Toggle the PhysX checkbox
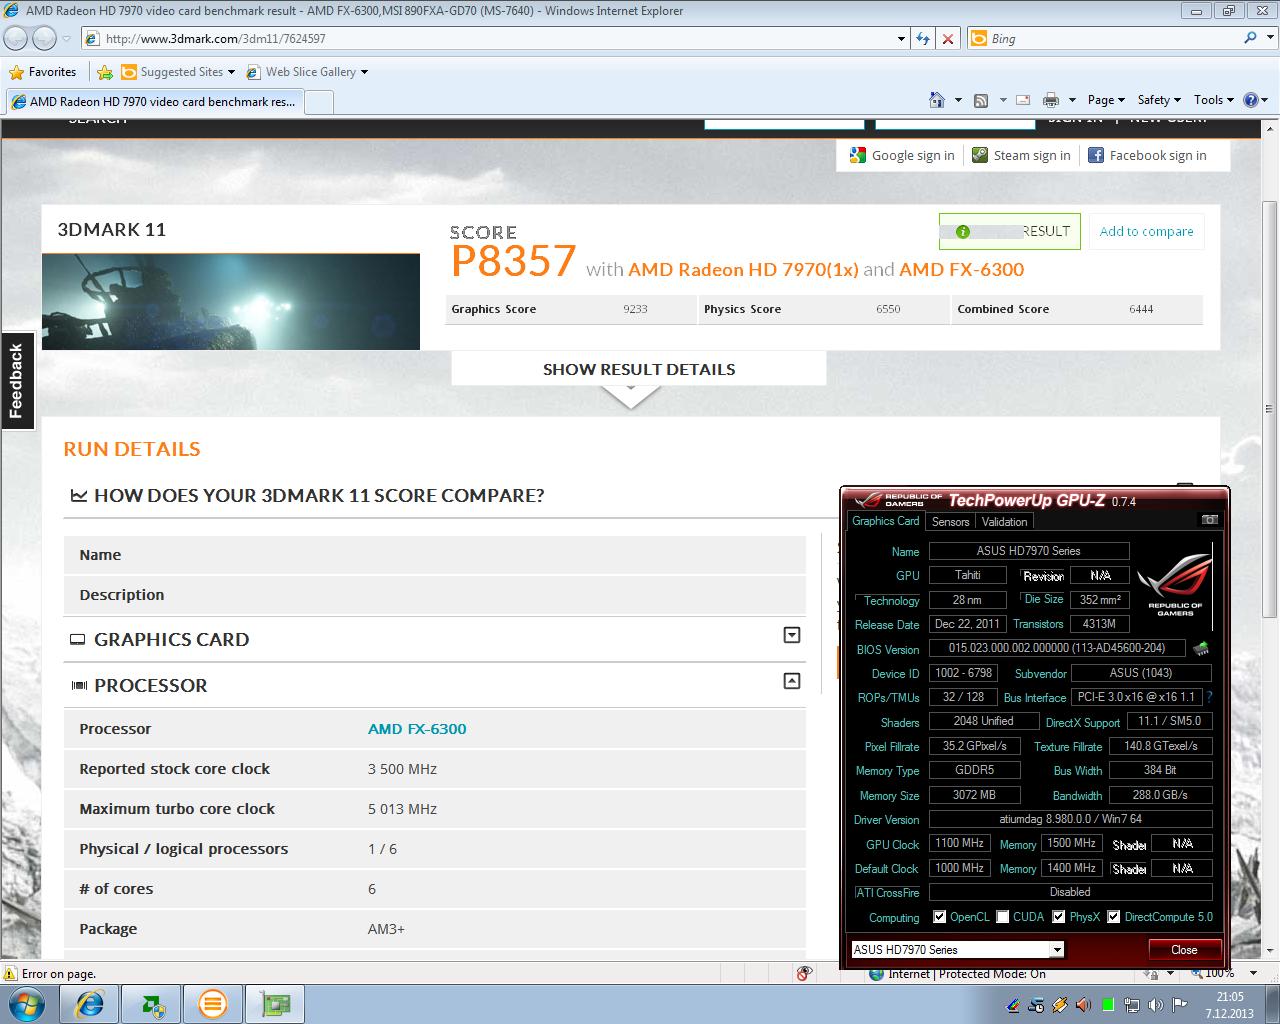The height and width of the screenshot is (1024, 1280). [x=1059, y=916]
